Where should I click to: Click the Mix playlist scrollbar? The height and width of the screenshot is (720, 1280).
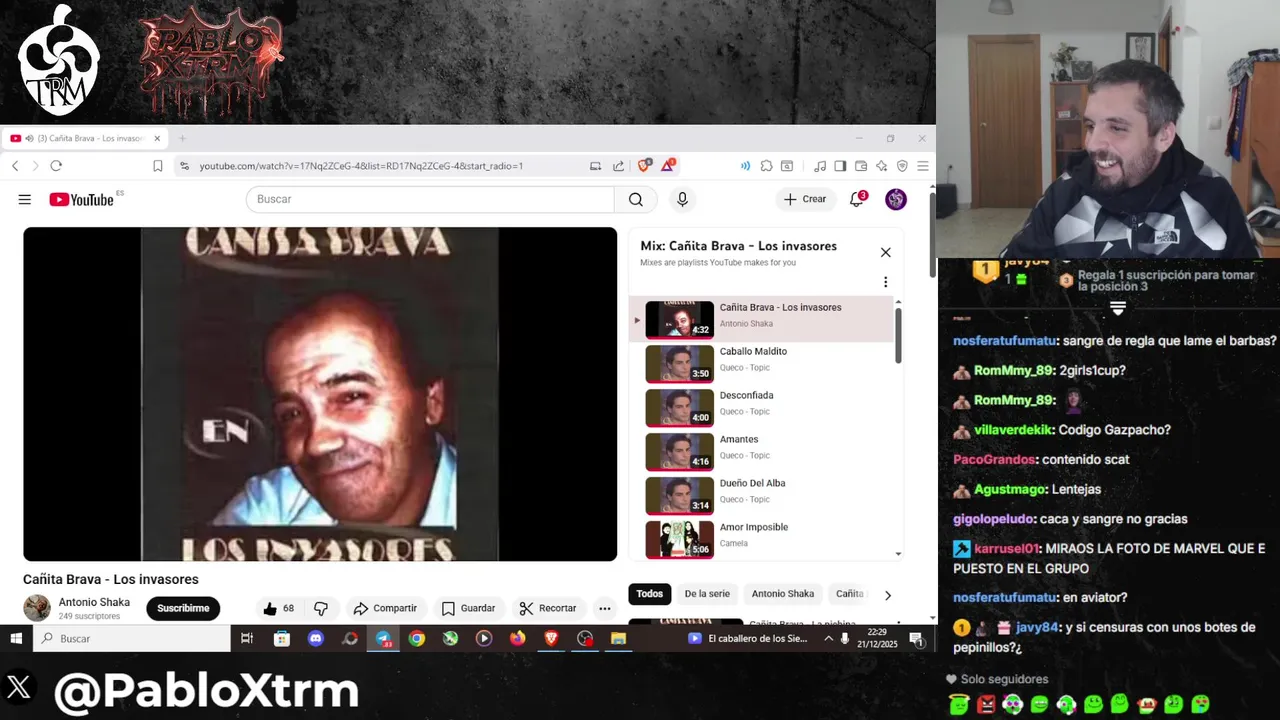(898, 335)
